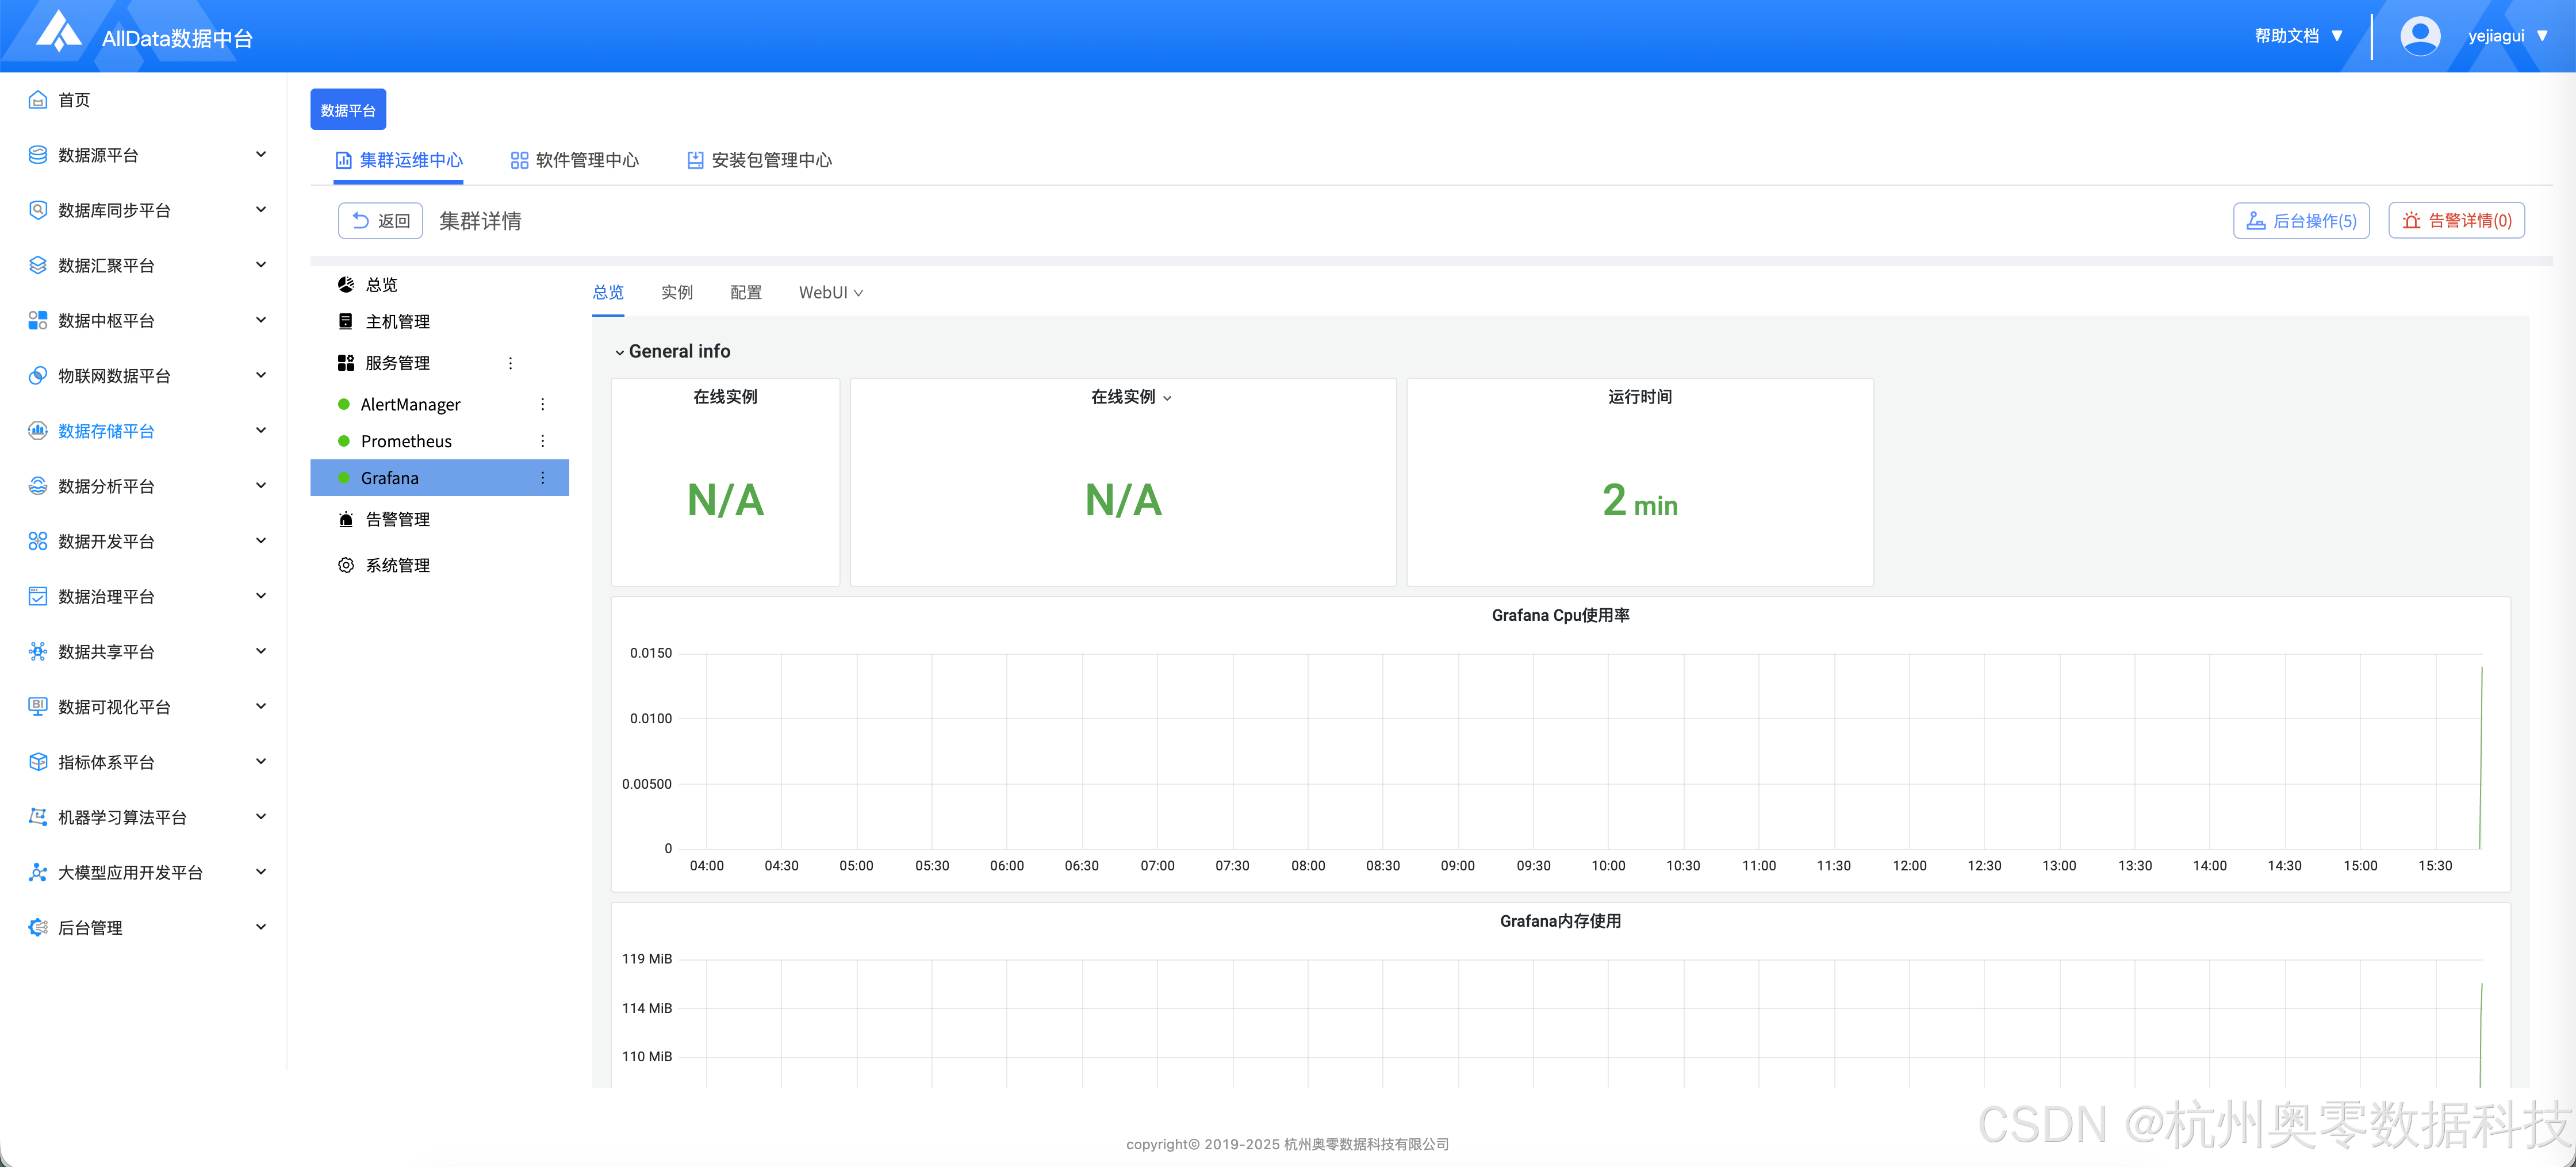Click the 首页 home icon
The width and height of the screenshot is (2576, 1167).
coord(38,100)
